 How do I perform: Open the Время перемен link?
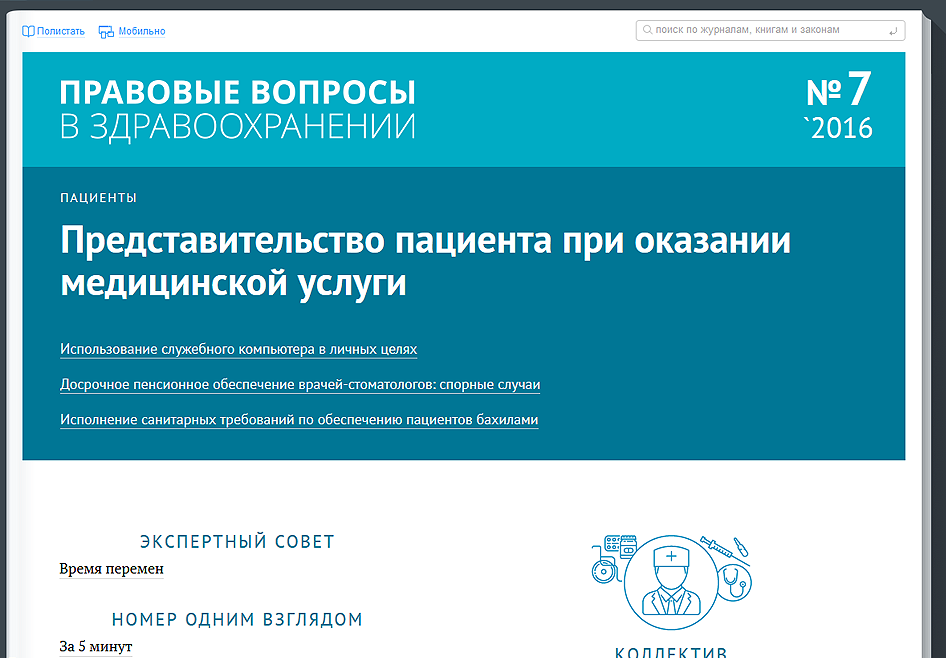pyautogui.click(x=111, y=569)
